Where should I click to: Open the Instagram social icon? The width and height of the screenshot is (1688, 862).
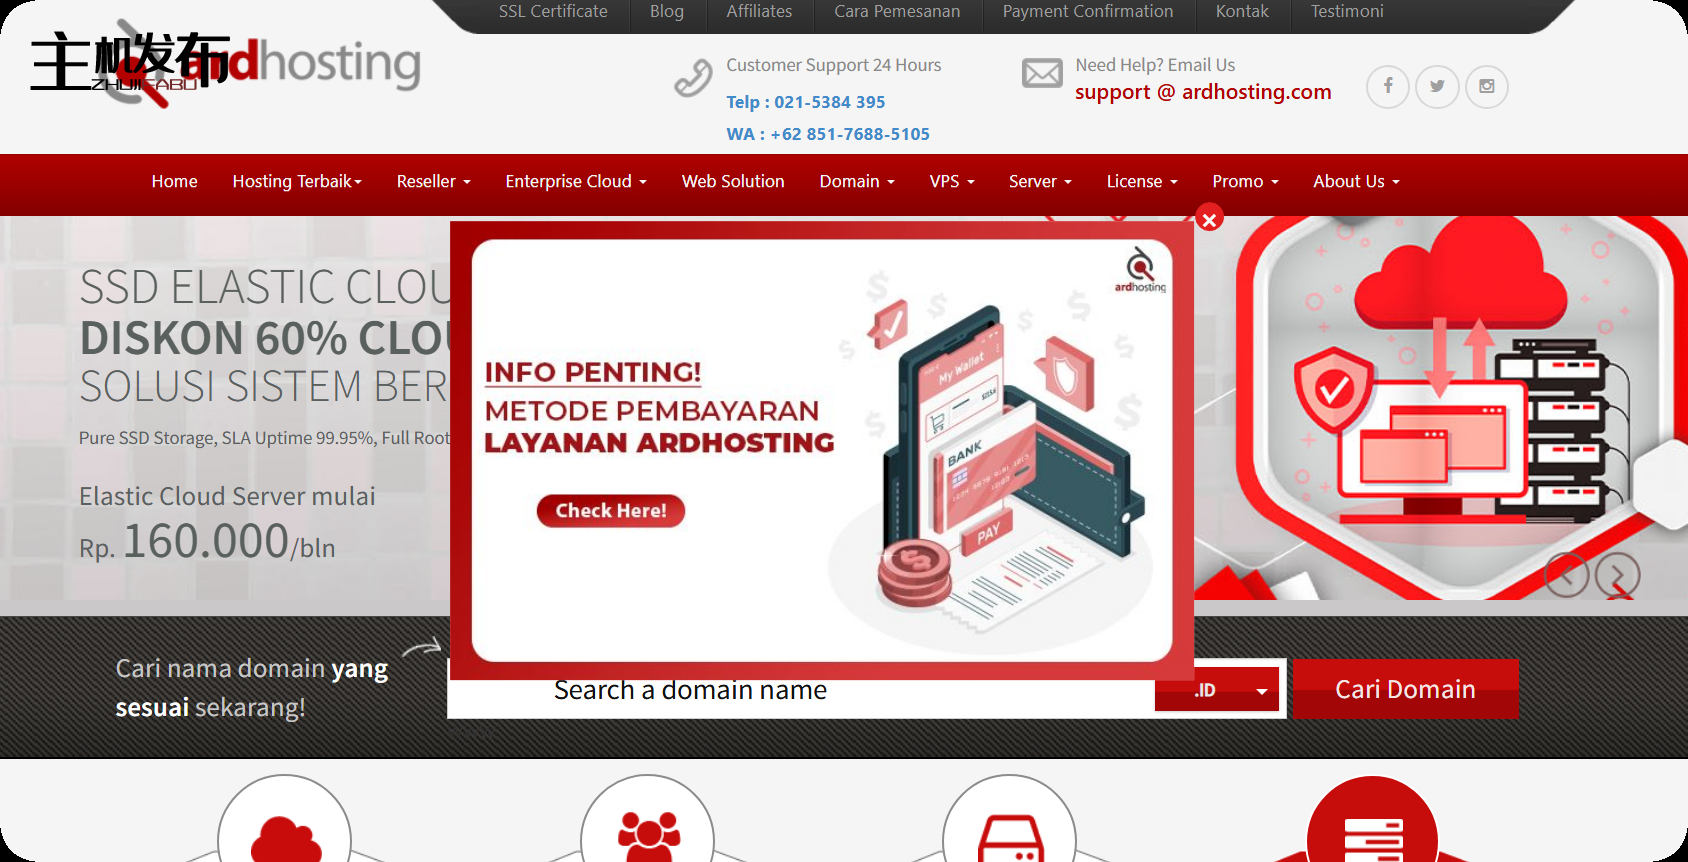coord(1487,87)
